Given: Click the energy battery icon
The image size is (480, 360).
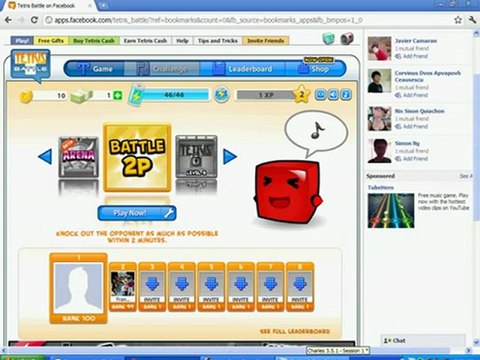Looking at the screenshot, I should 136,96.
